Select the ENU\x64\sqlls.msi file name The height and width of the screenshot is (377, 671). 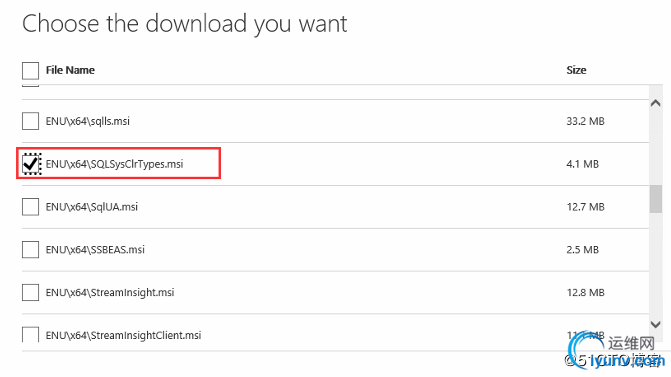tap(88, 121)
